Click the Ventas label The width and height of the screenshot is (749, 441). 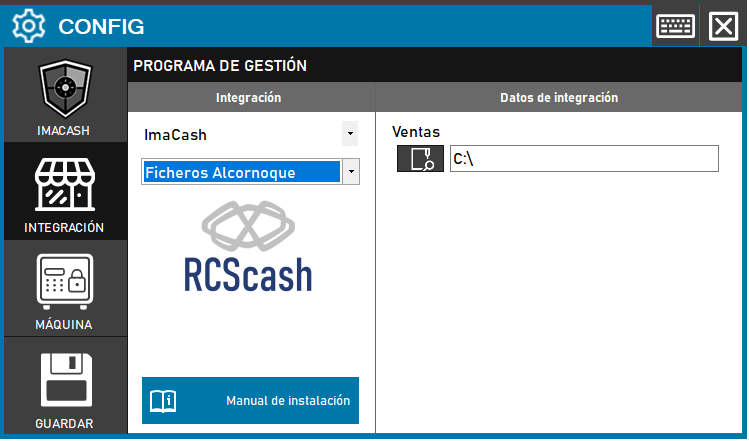point(416,131)
